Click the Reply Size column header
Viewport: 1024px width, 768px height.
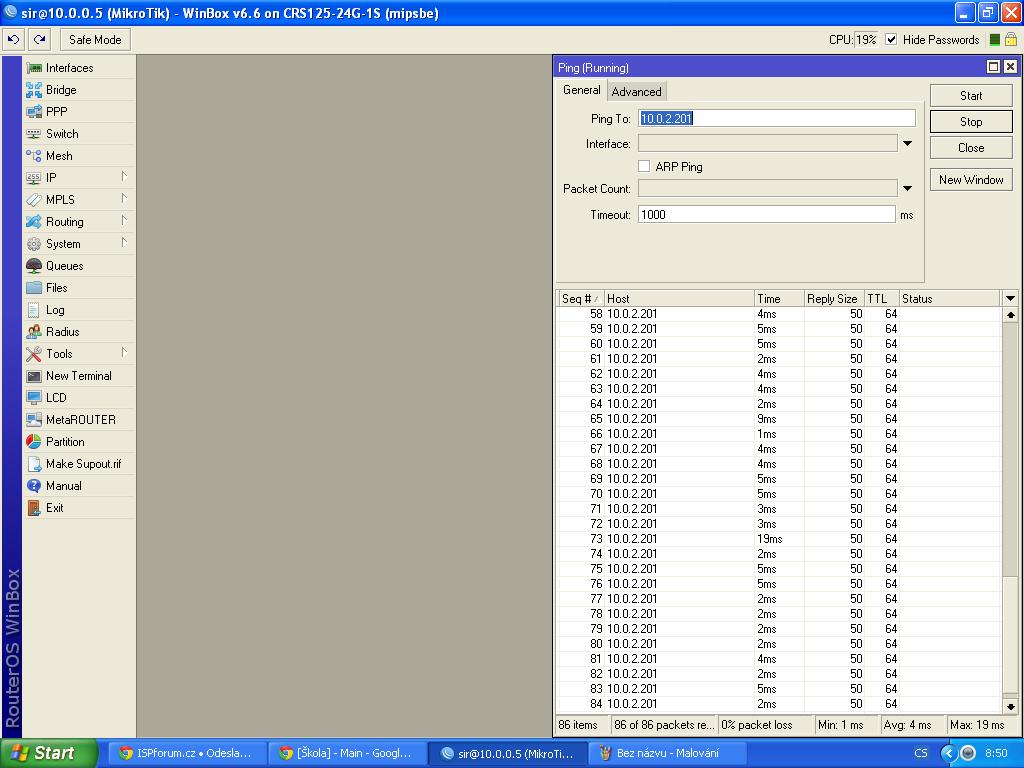(x=834, y=298)
